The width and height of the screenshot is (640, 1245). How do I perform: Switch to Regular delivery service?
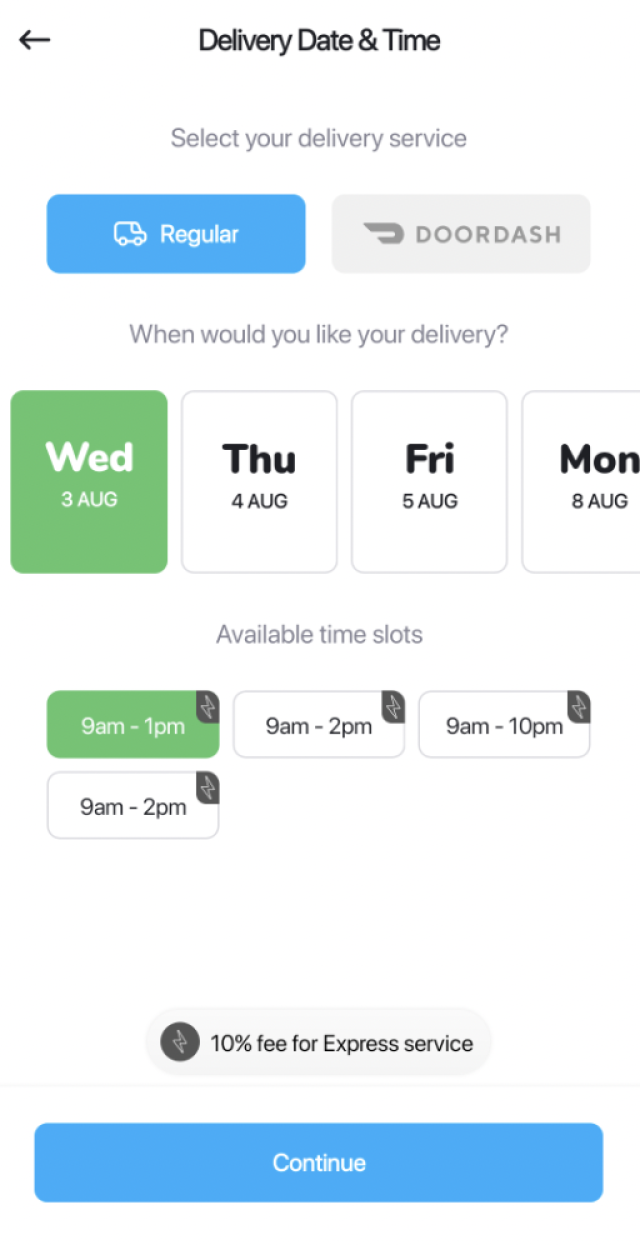point(176,234)
